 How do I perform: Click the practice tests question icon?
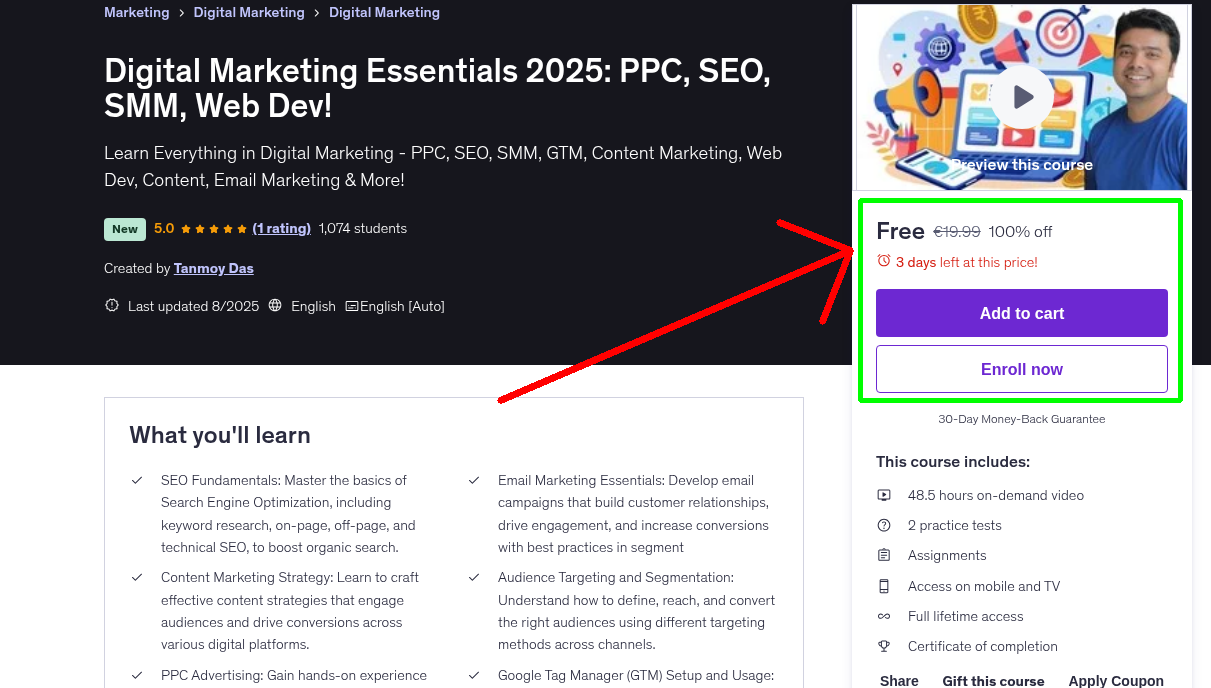click(884, 525)
